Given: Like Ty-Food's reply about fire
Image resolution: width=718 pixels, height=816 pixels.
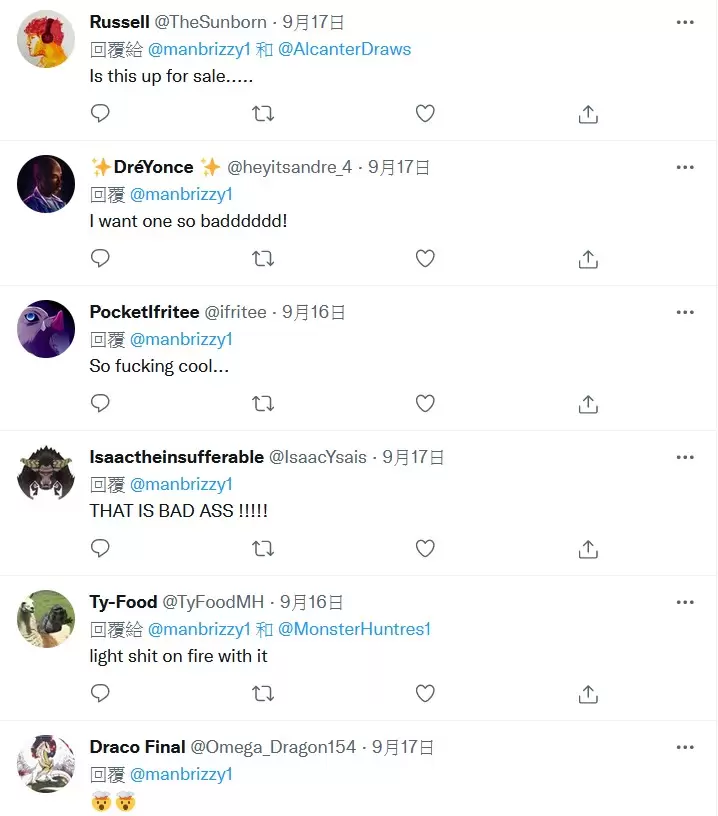Looking at the screenshot, I should coord(425,693).
